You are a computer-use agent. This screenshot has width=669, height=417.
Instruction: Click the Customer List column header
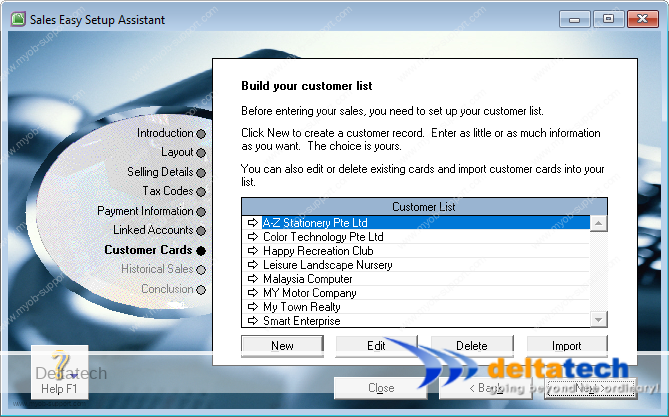click(x=424, y=207)
